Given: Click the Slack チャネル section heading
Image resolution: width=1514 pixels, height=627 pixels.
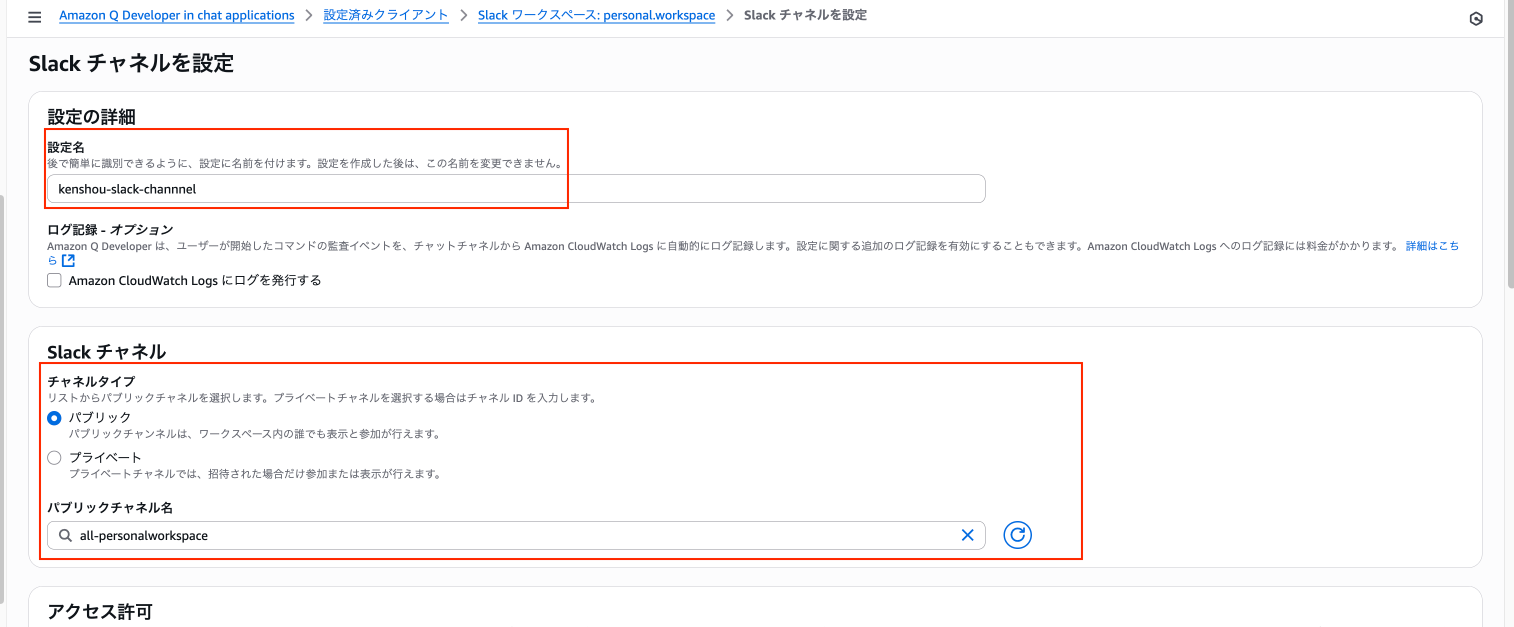Looking at the screenshot, I should click(x=106, y=352).
